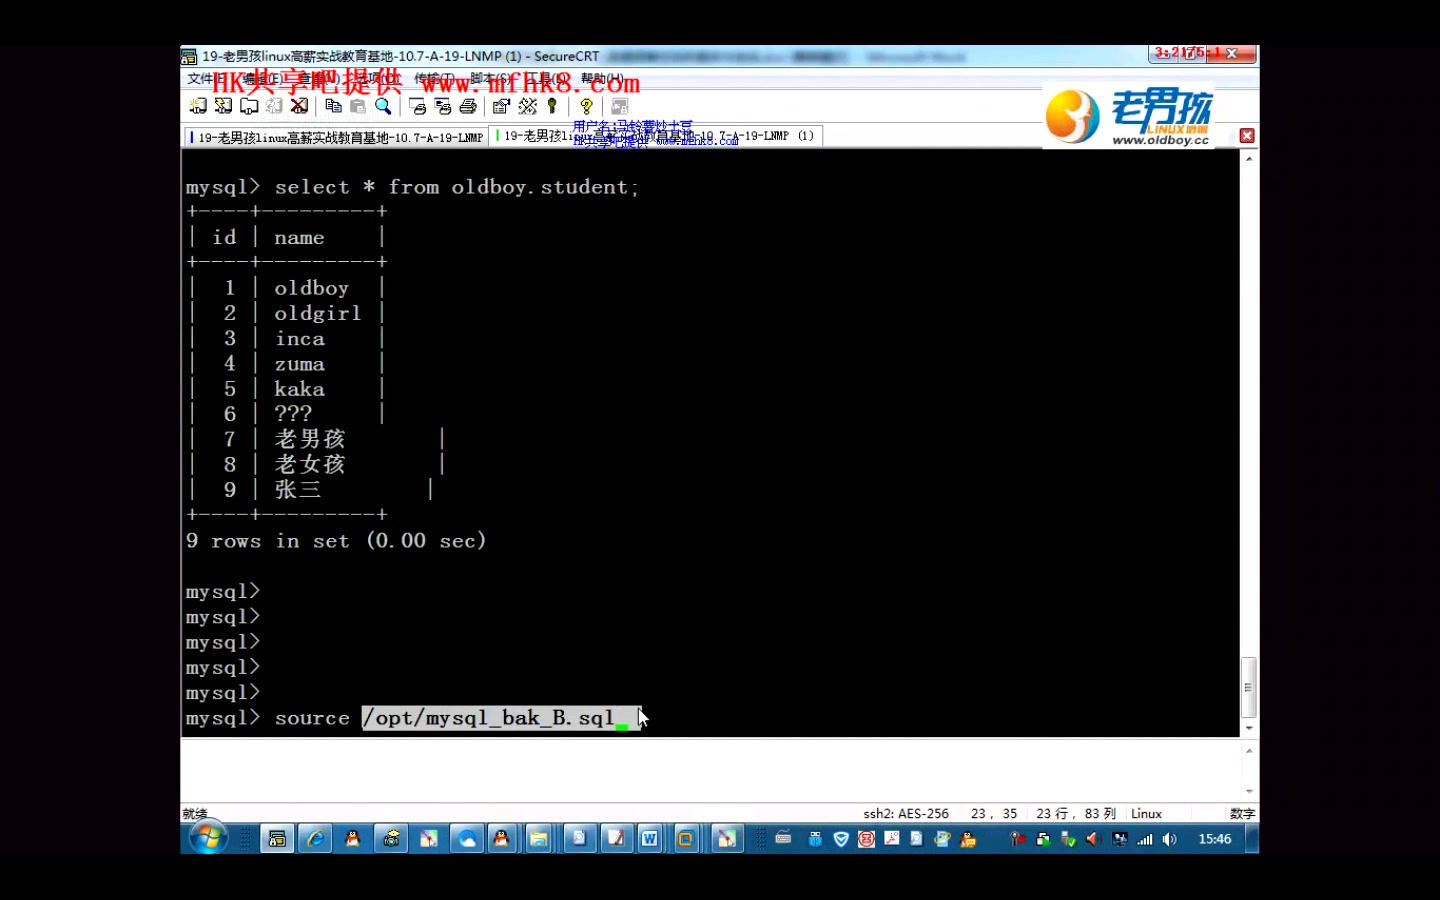
Task: Click the SecureCRT taskbar button
Action: tap(277, 839)
